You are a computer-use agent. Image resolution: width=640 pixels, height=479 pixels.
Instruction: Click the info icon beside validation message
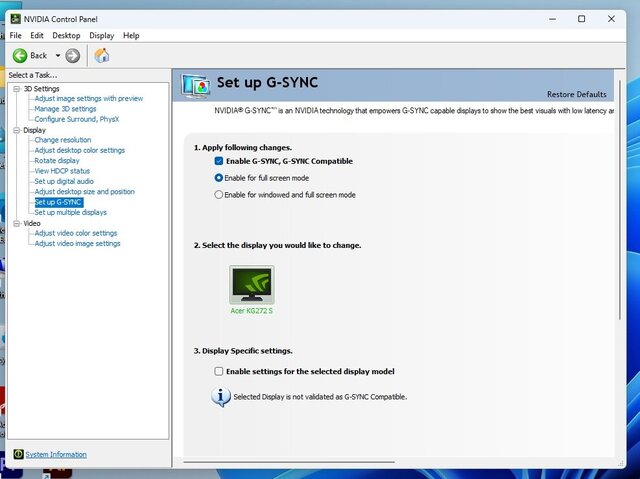coord(220,397)
